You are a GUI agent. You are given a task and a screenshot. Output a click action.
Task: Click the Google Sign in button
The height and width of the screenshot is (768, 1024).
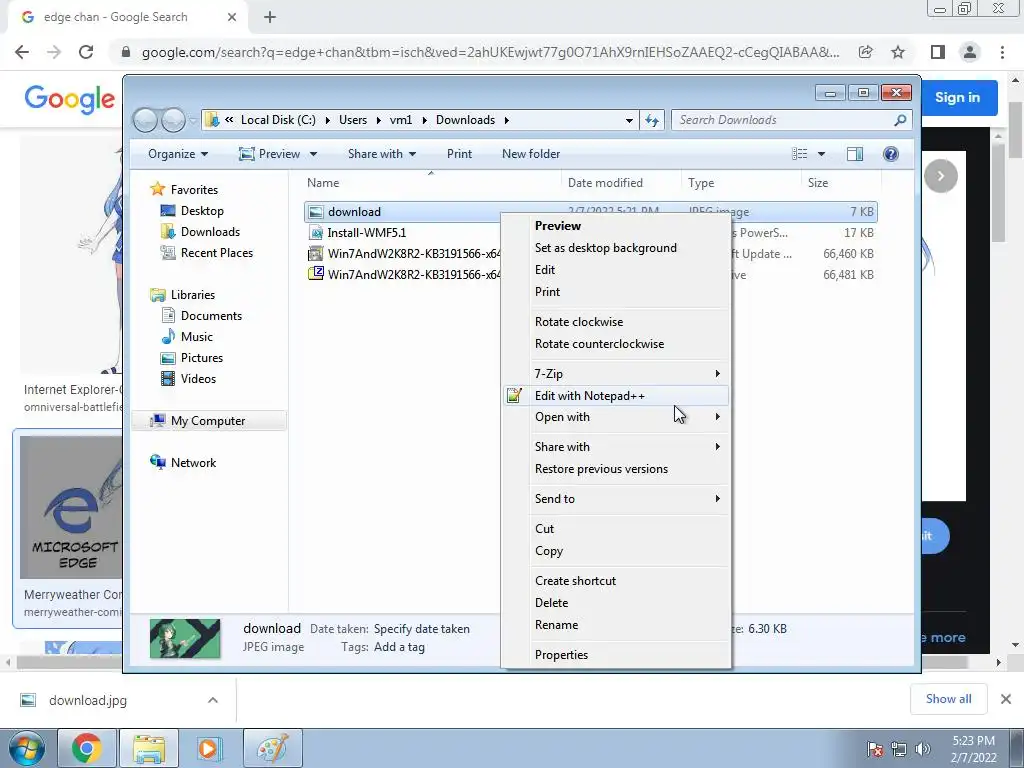[x=957, y=97]
